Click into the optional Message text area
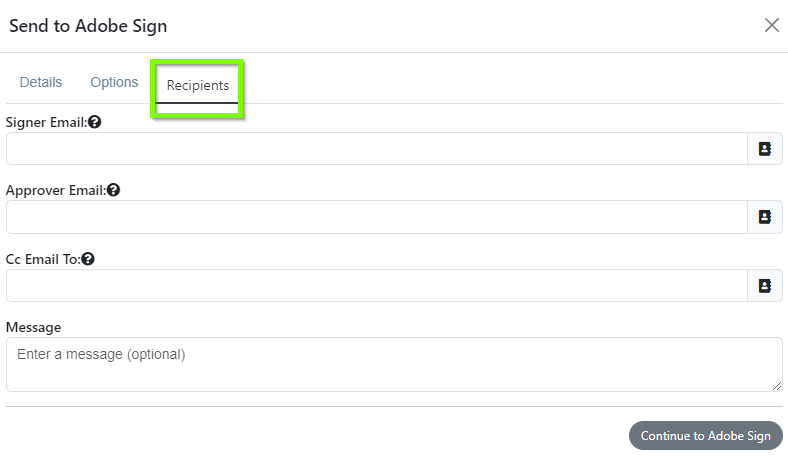788x461 pixels. (x=394, y=364)
